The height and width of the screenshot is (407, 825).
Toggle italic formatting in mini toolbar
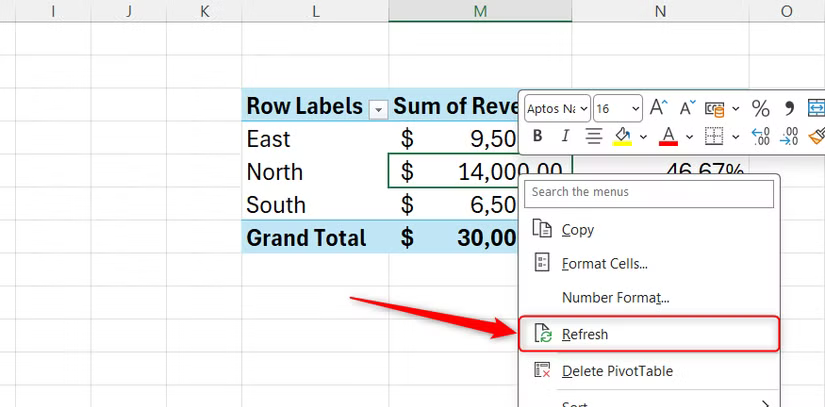coord(565,136)
